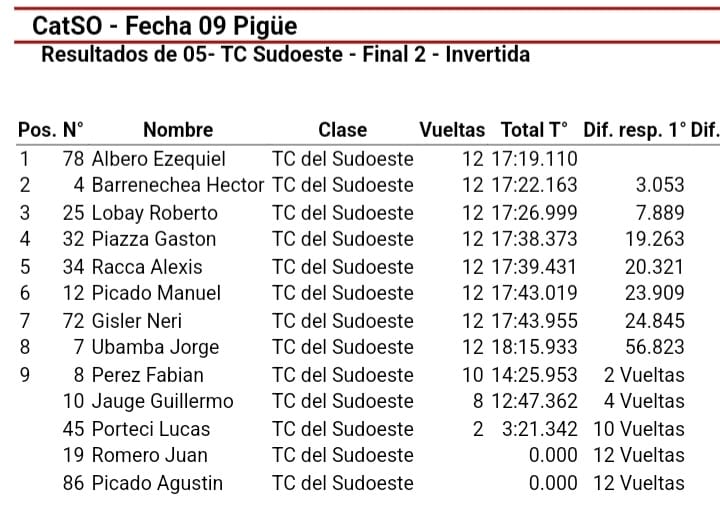
Task: Click Romero Juan row
Action: (352, 455)
